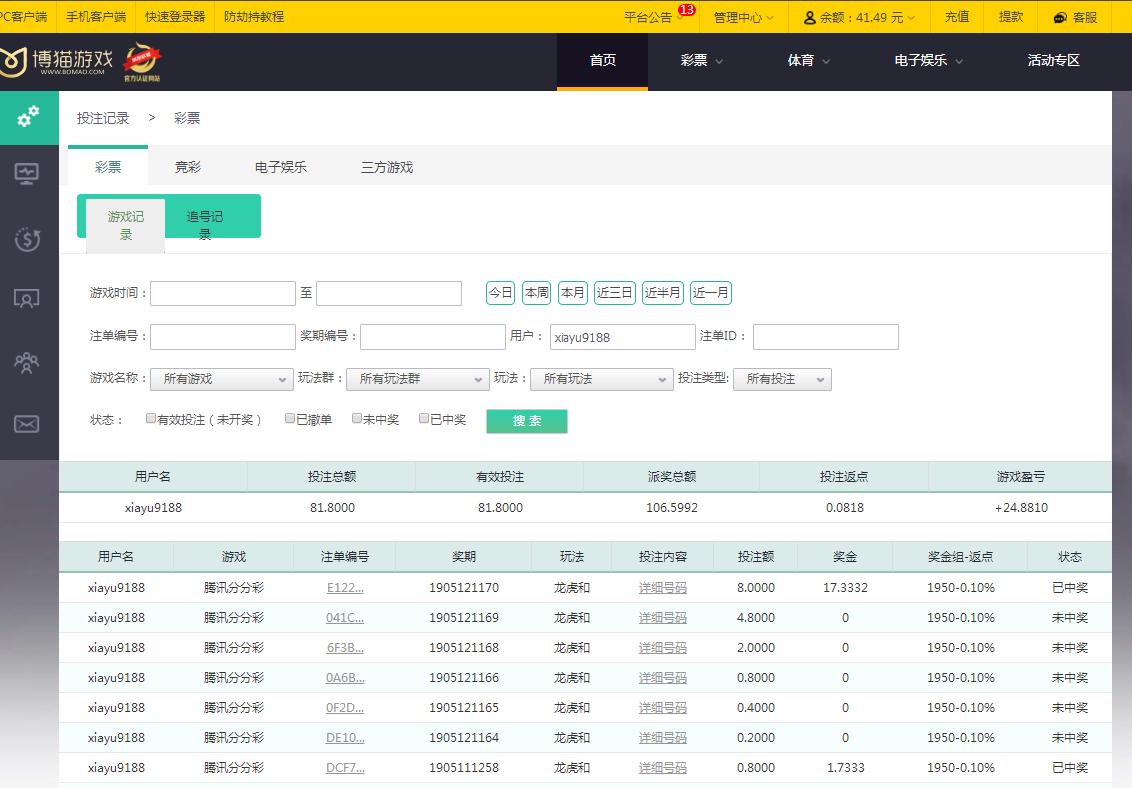Select the 三方游戏 tab
This screenshot has width=1132, height=788.
click(387, 167)
